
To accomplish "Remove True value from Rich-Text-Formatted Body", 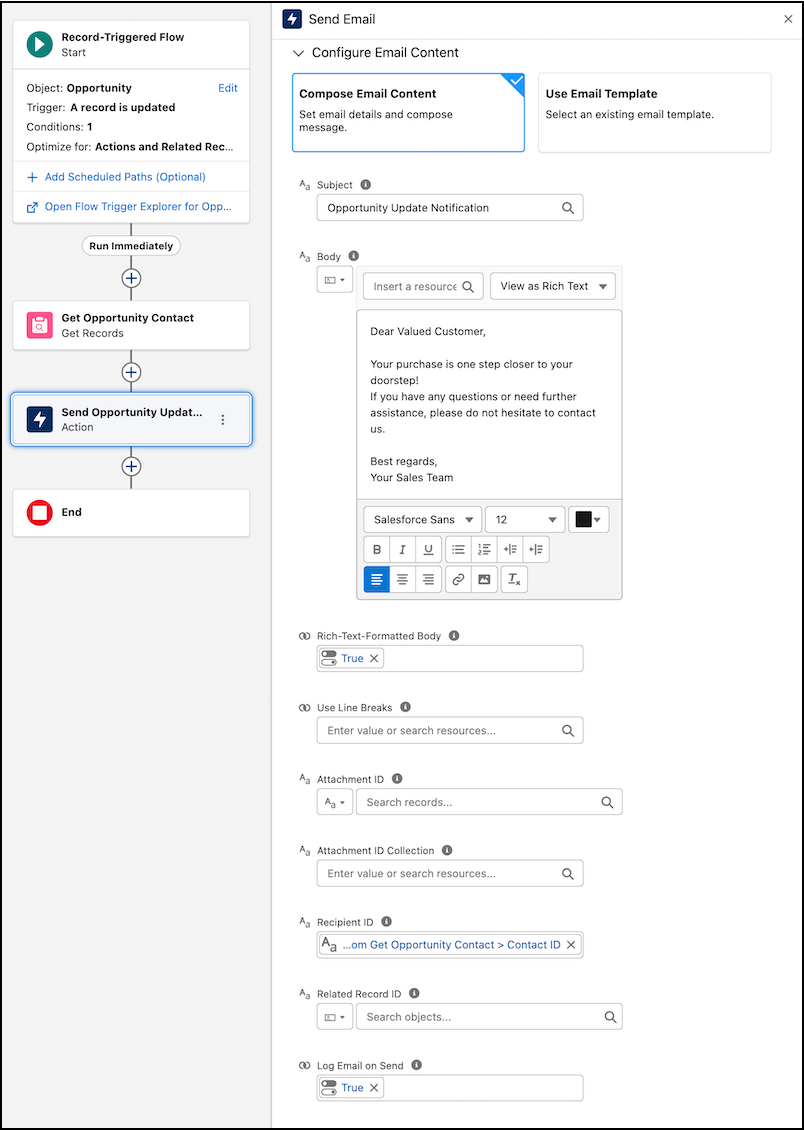I will click(375, 658).
